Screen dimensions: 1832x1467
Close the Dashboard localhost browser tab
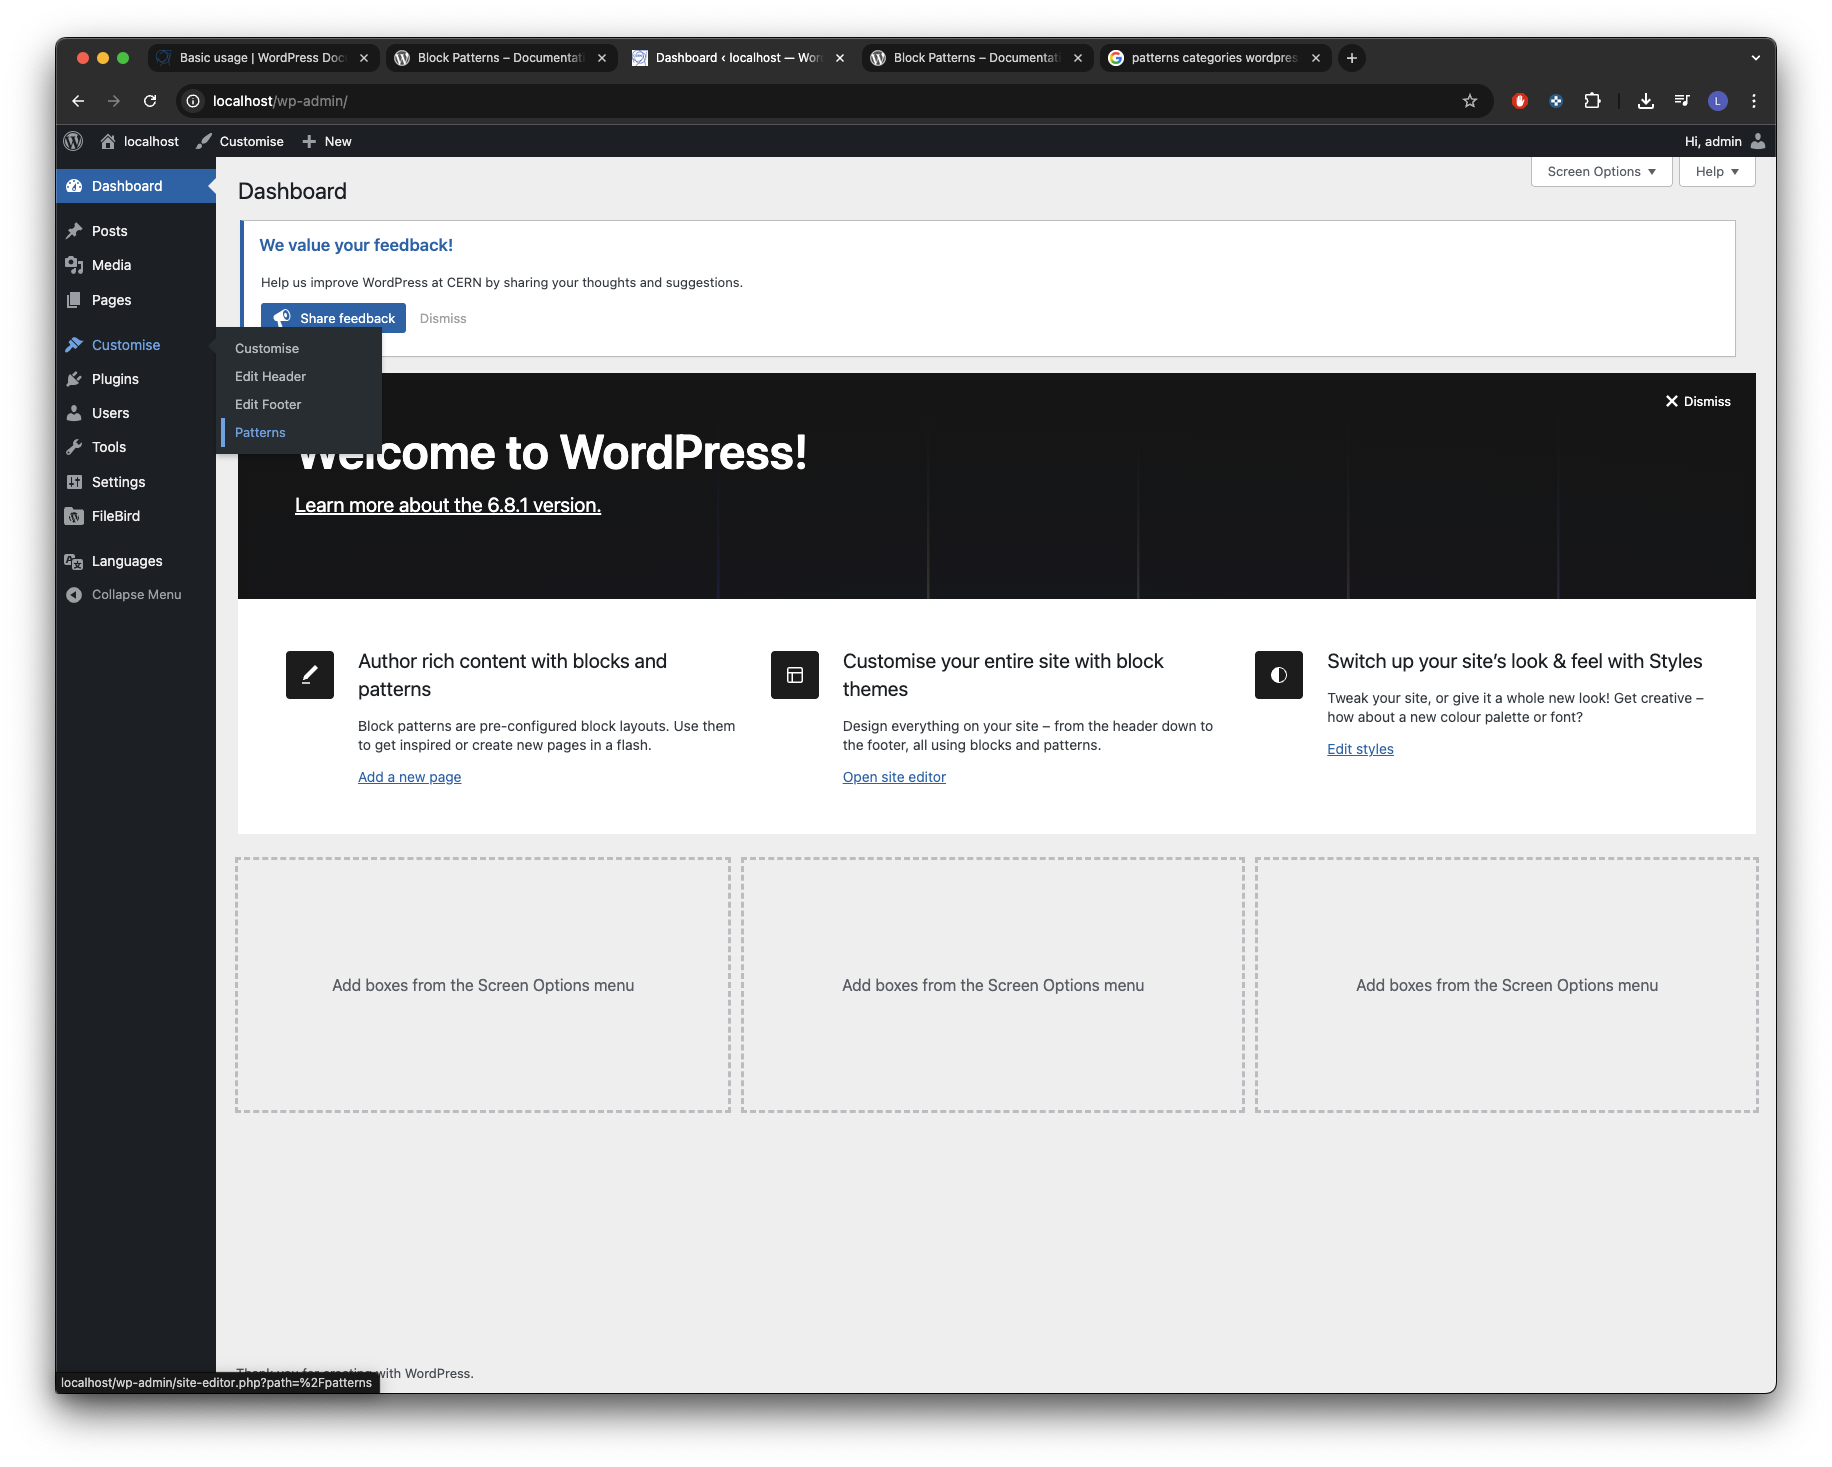click(840, 58)
